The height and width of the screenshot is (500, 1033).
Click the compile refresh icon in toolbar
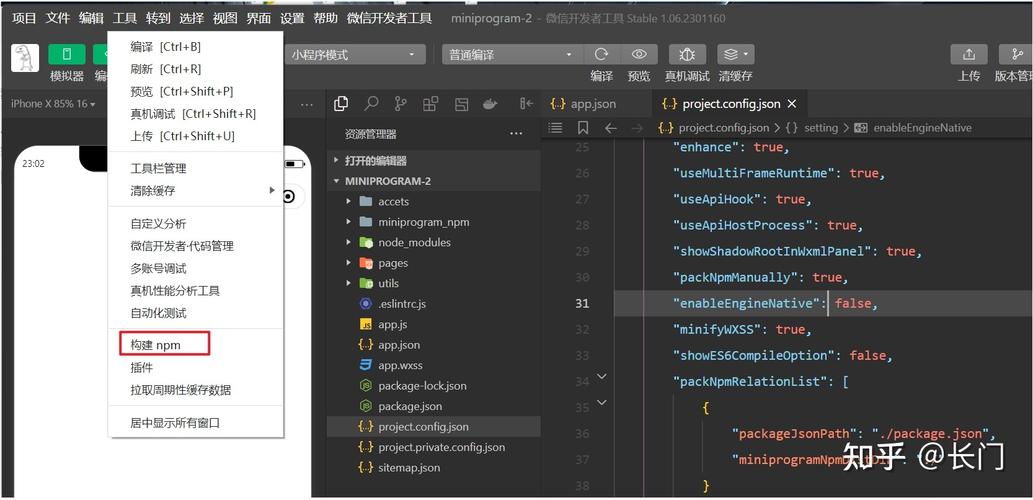click(x=601, y=55)
